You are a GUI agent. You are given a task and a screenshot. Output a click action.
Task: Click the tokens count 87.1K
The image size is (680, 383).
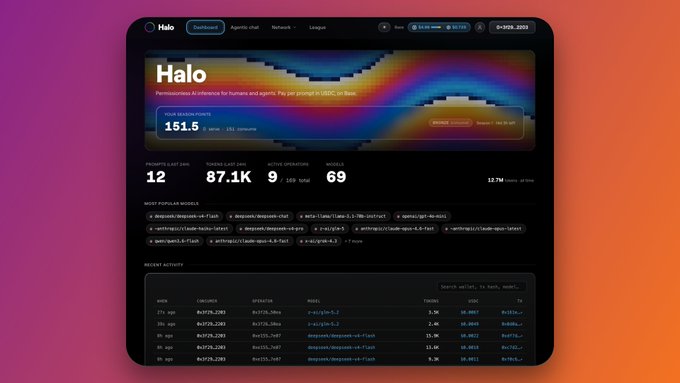[x=229, y=177]
